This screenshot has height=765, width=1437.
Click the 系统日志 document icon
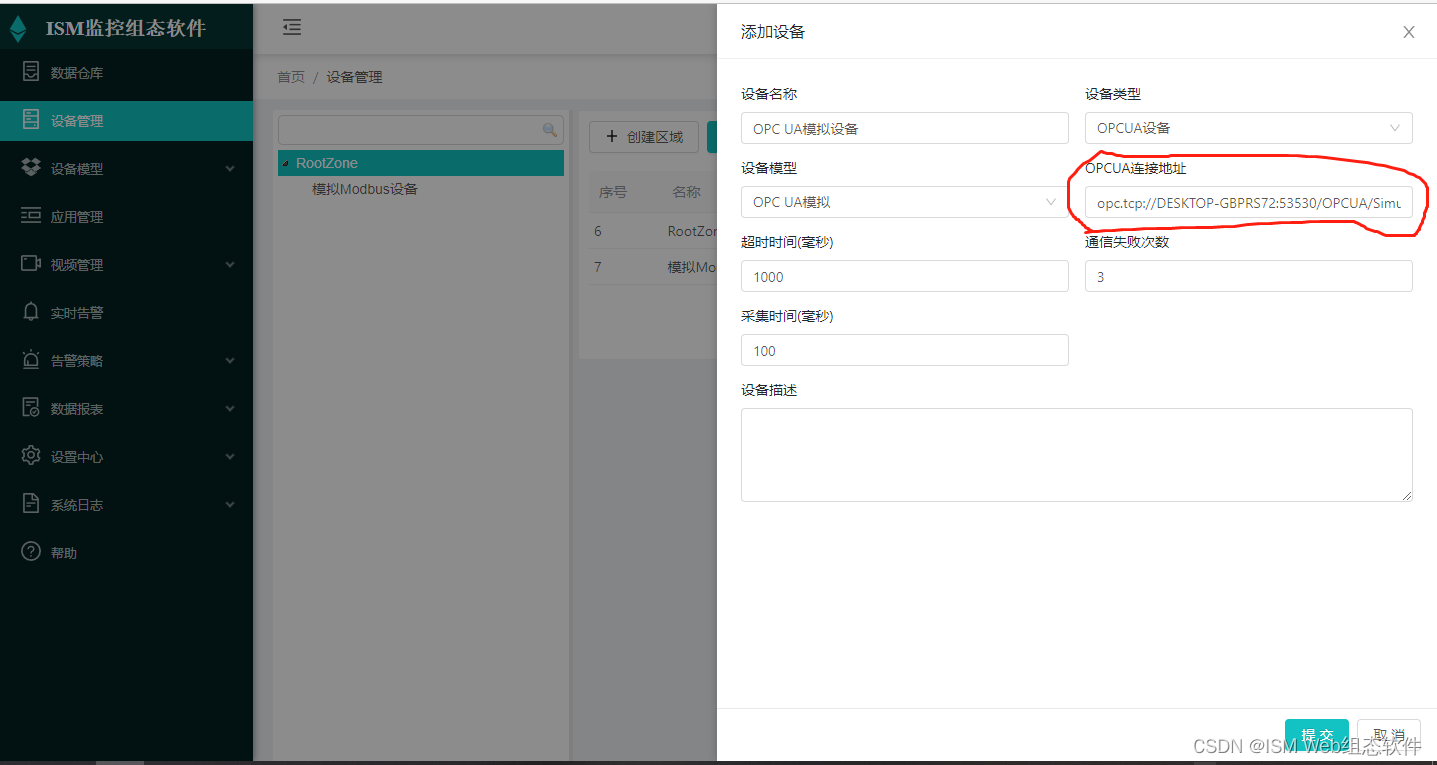pos(32,504)
